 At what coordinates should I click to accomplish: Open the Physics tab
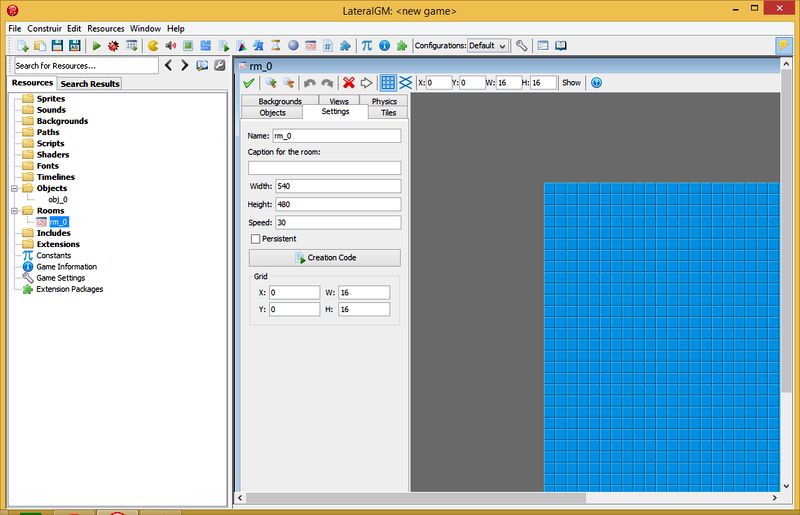384,101
